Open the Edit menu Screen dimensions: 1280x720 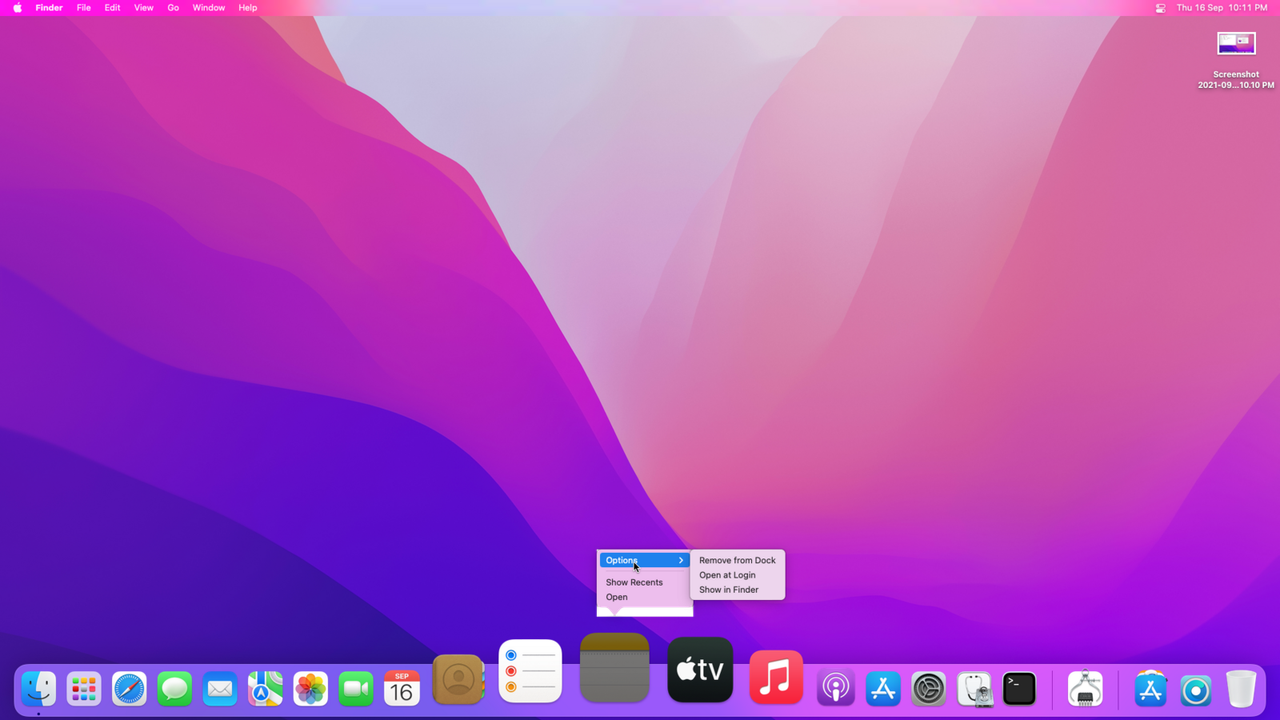pyautogui.click(x=113, y=8)
